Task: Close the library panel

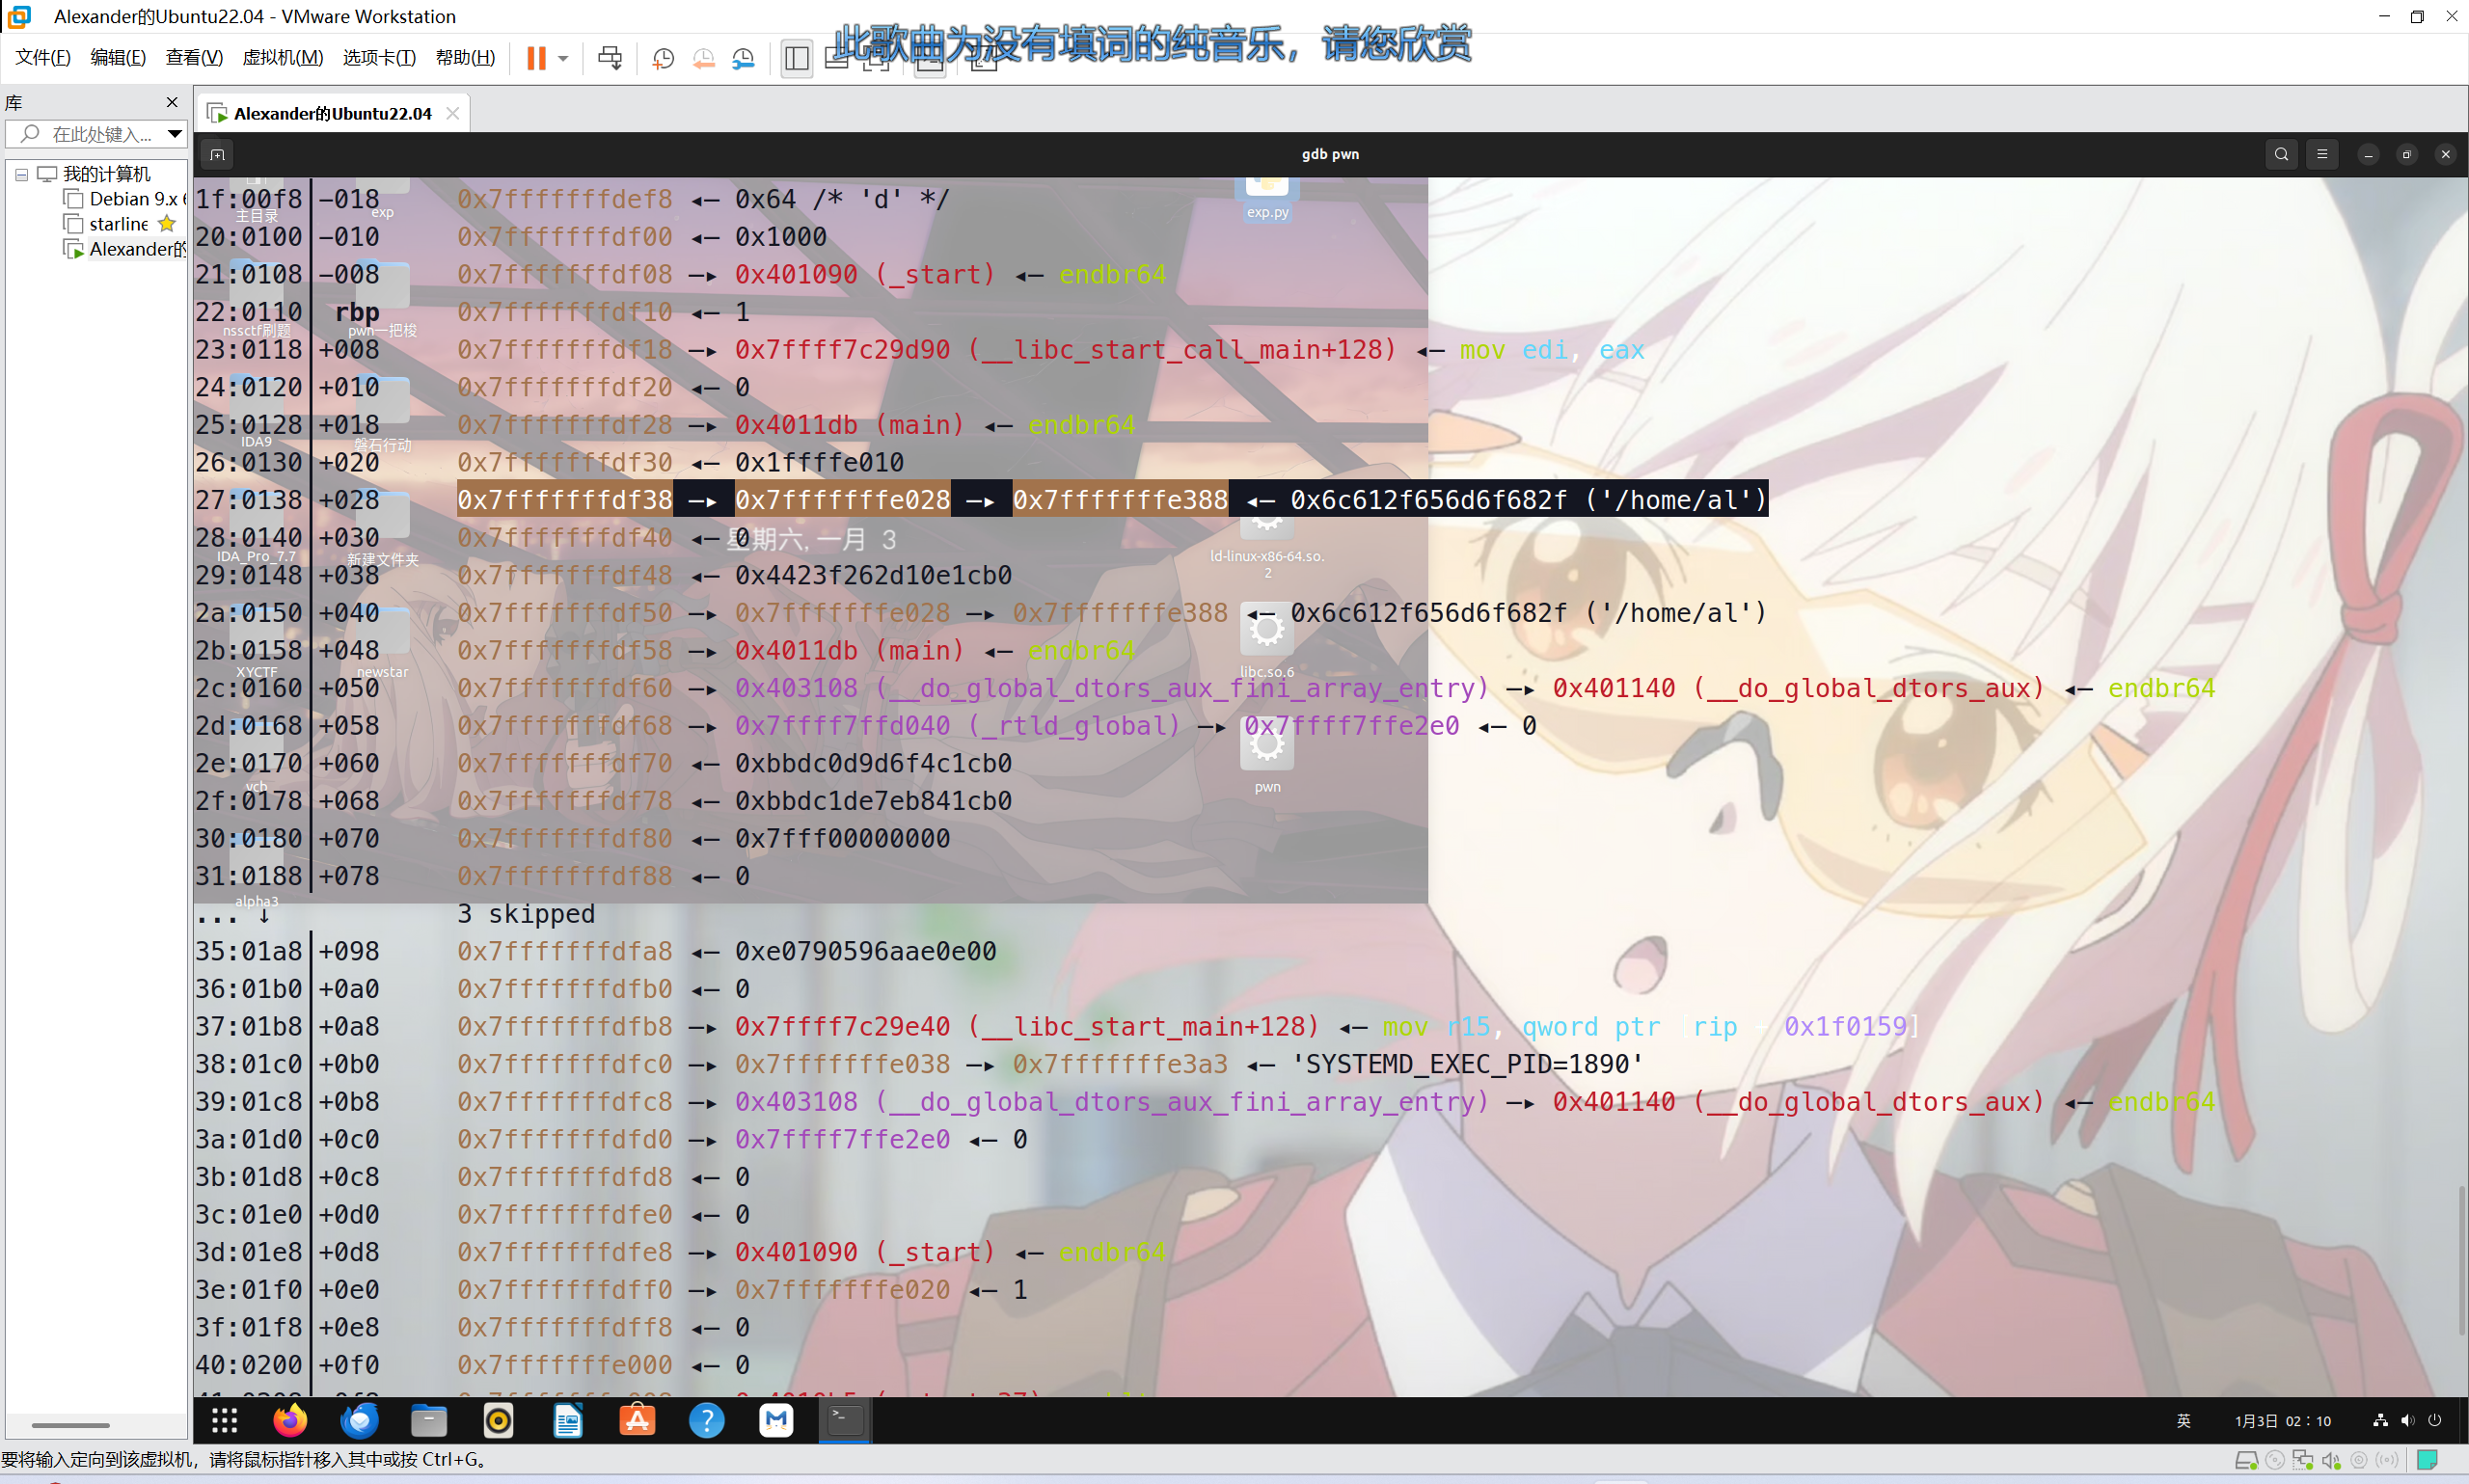Action: [172, 102]
